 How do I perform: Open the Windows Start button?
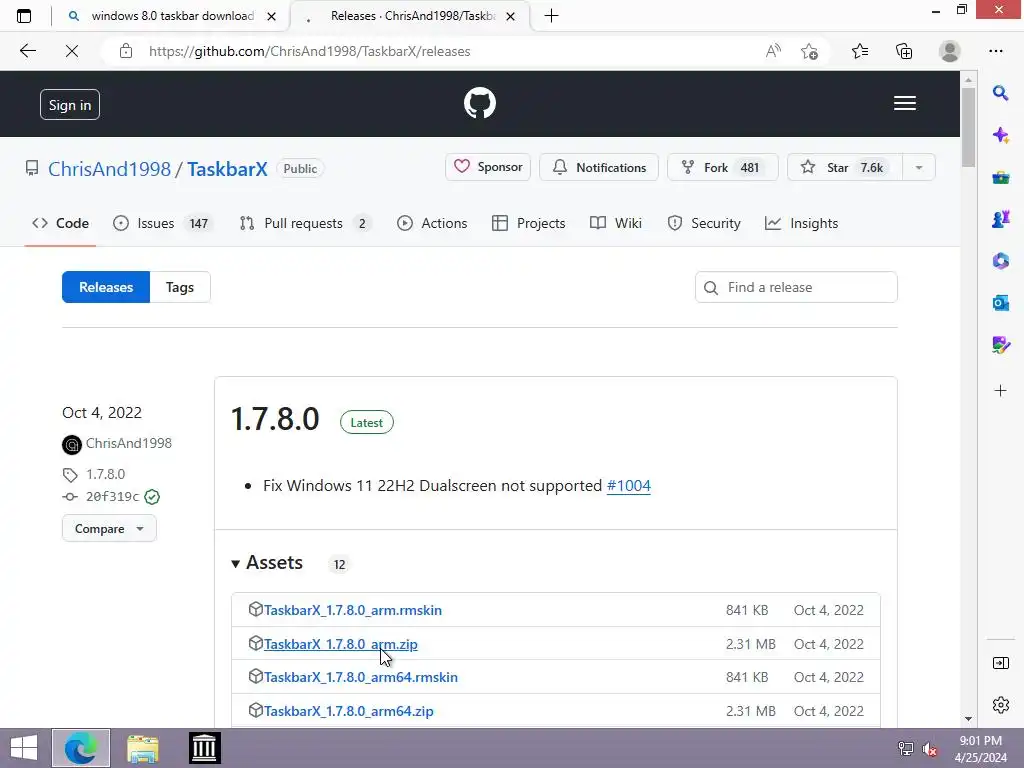(24, 748)
